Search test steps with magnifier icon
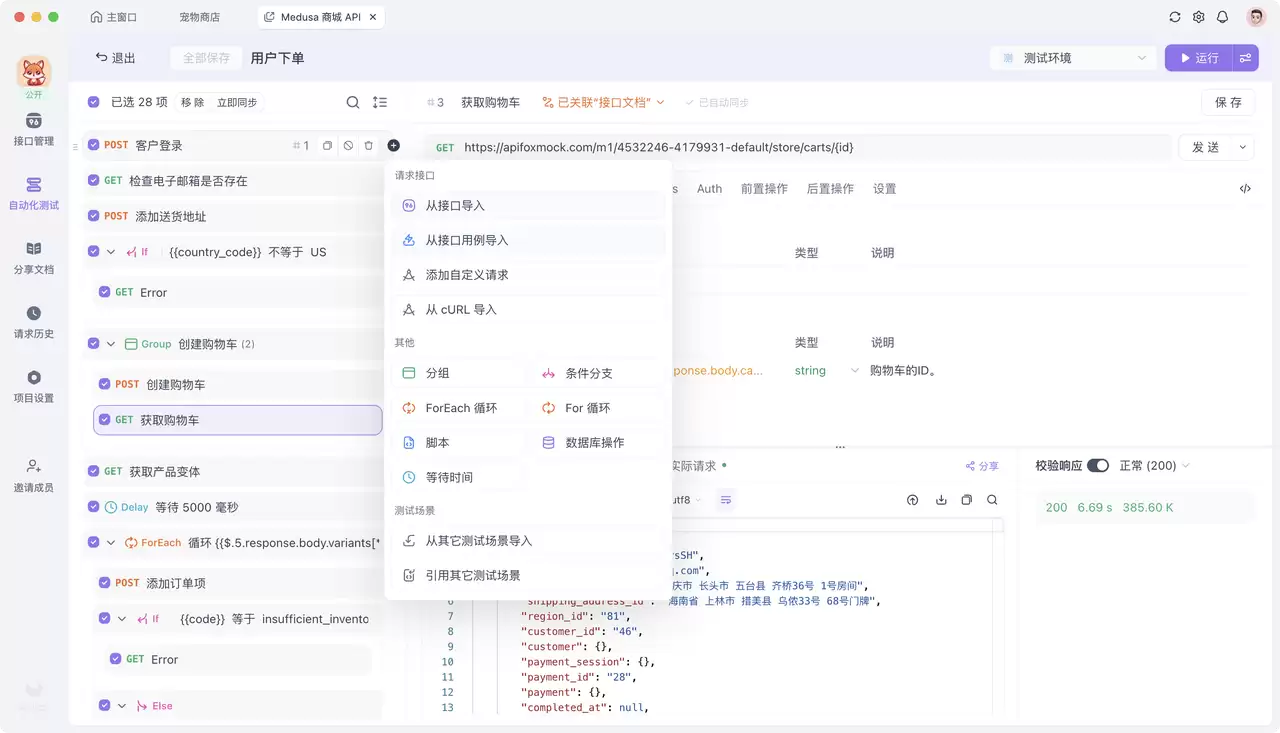Image resolution: width=1280 pixels, height=733 pixels. tap(353, 102)
